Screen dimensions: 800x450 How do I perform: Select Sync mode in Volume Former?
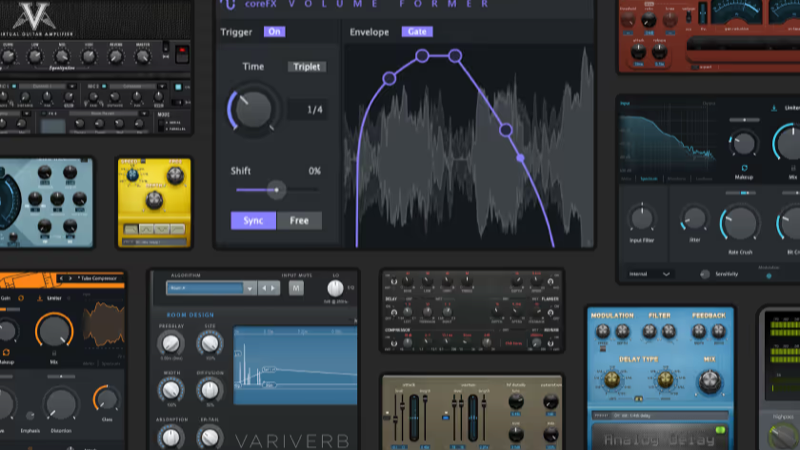(x=253, y=220)
